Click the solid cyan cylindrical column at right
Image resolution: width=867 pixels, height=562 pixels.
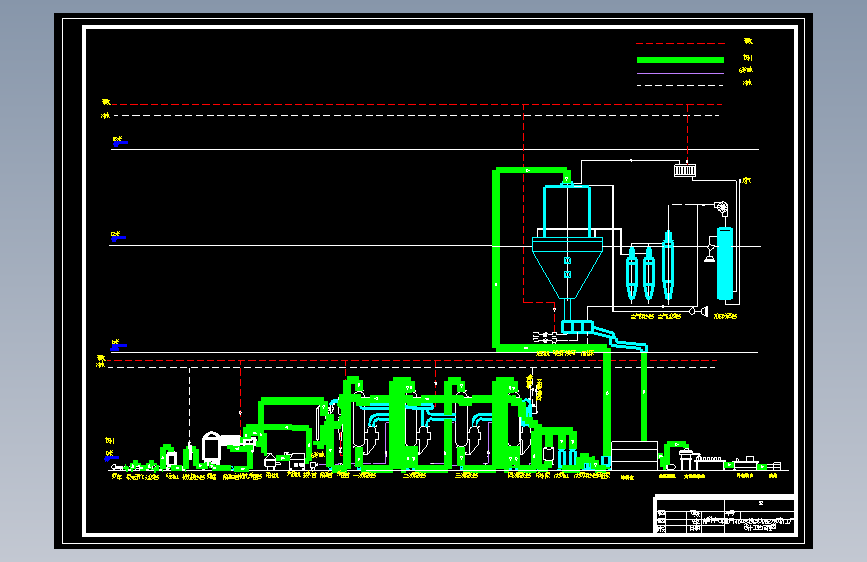(725, 263)
